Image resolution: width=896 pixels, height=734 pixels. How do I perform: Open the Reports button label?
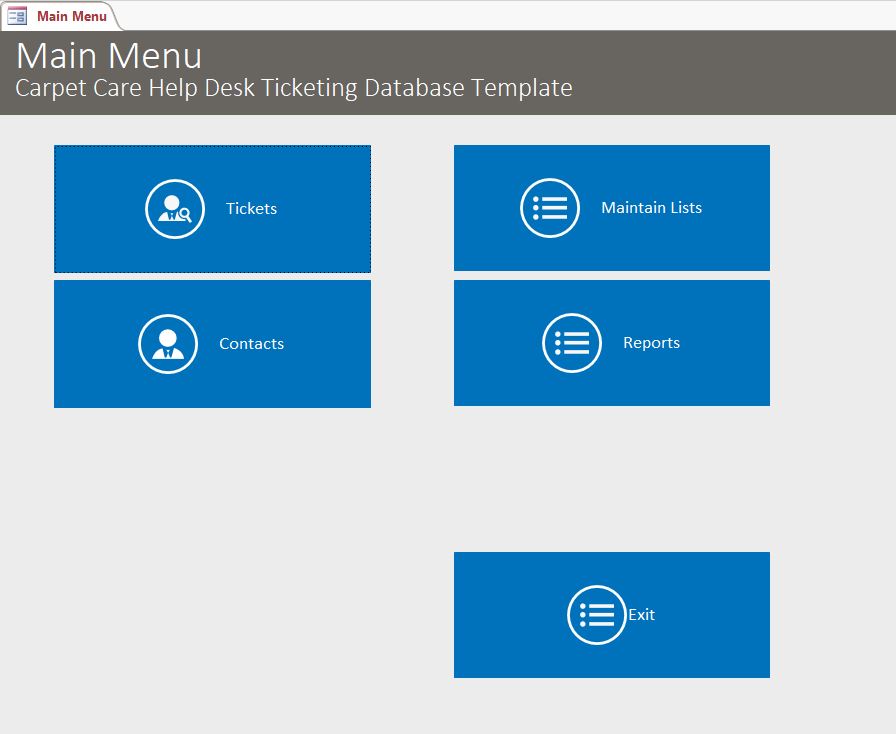(651, 343)
